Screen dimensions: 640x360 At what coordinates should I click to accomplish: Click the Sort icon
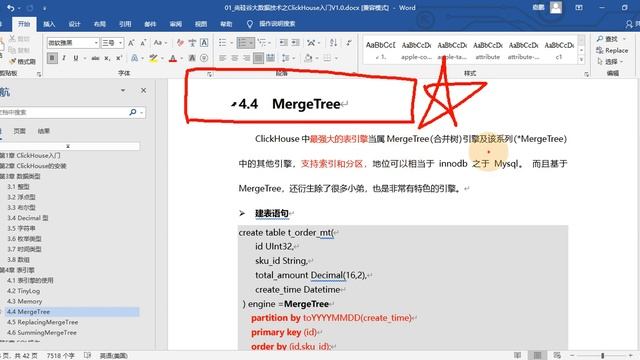tap(333, 43)
